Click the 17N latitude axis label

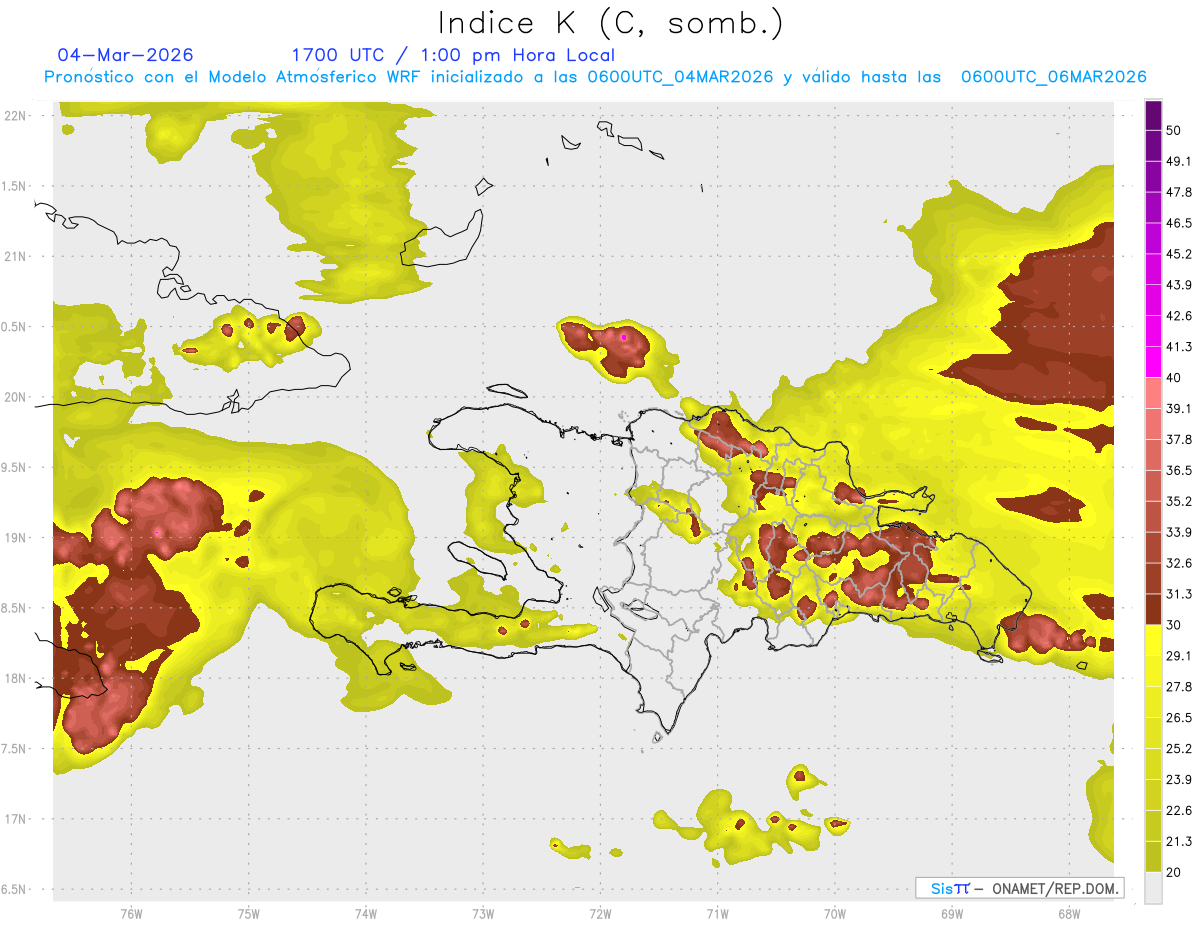15,819
